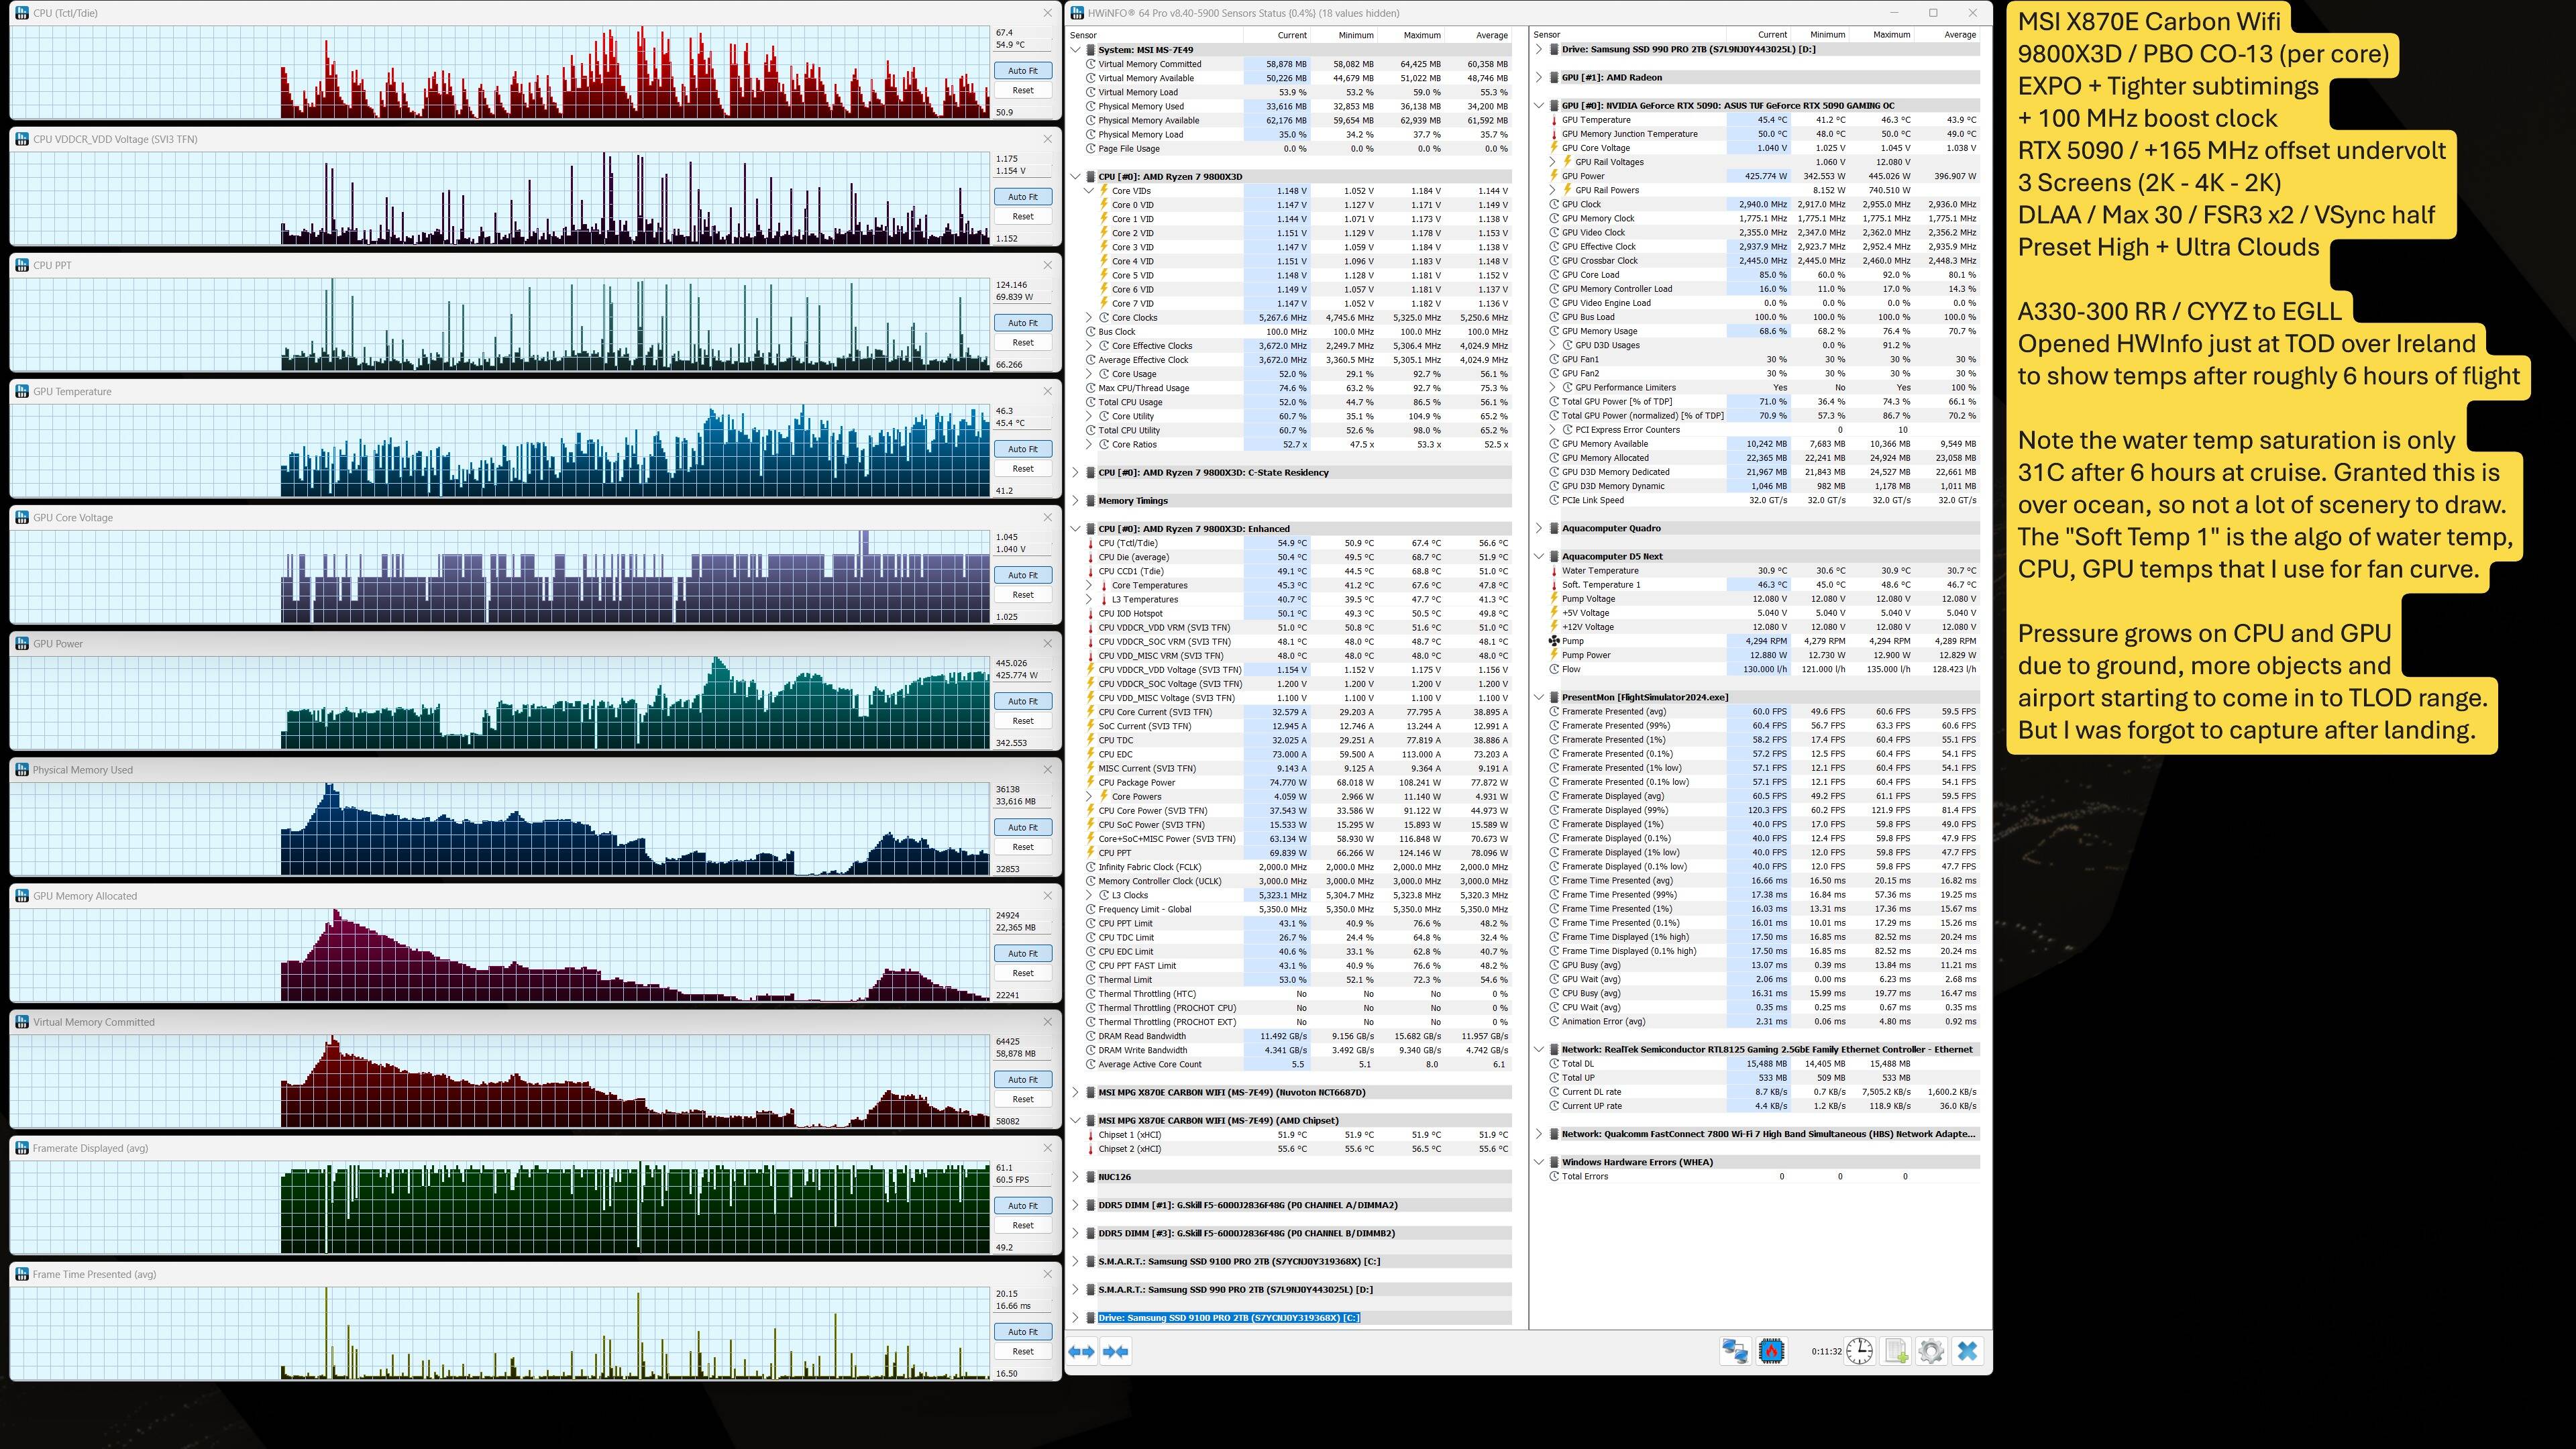The image size is (2576, 1449).
Task: Click the Average column header in right pane
Action: pos(1959,35)
